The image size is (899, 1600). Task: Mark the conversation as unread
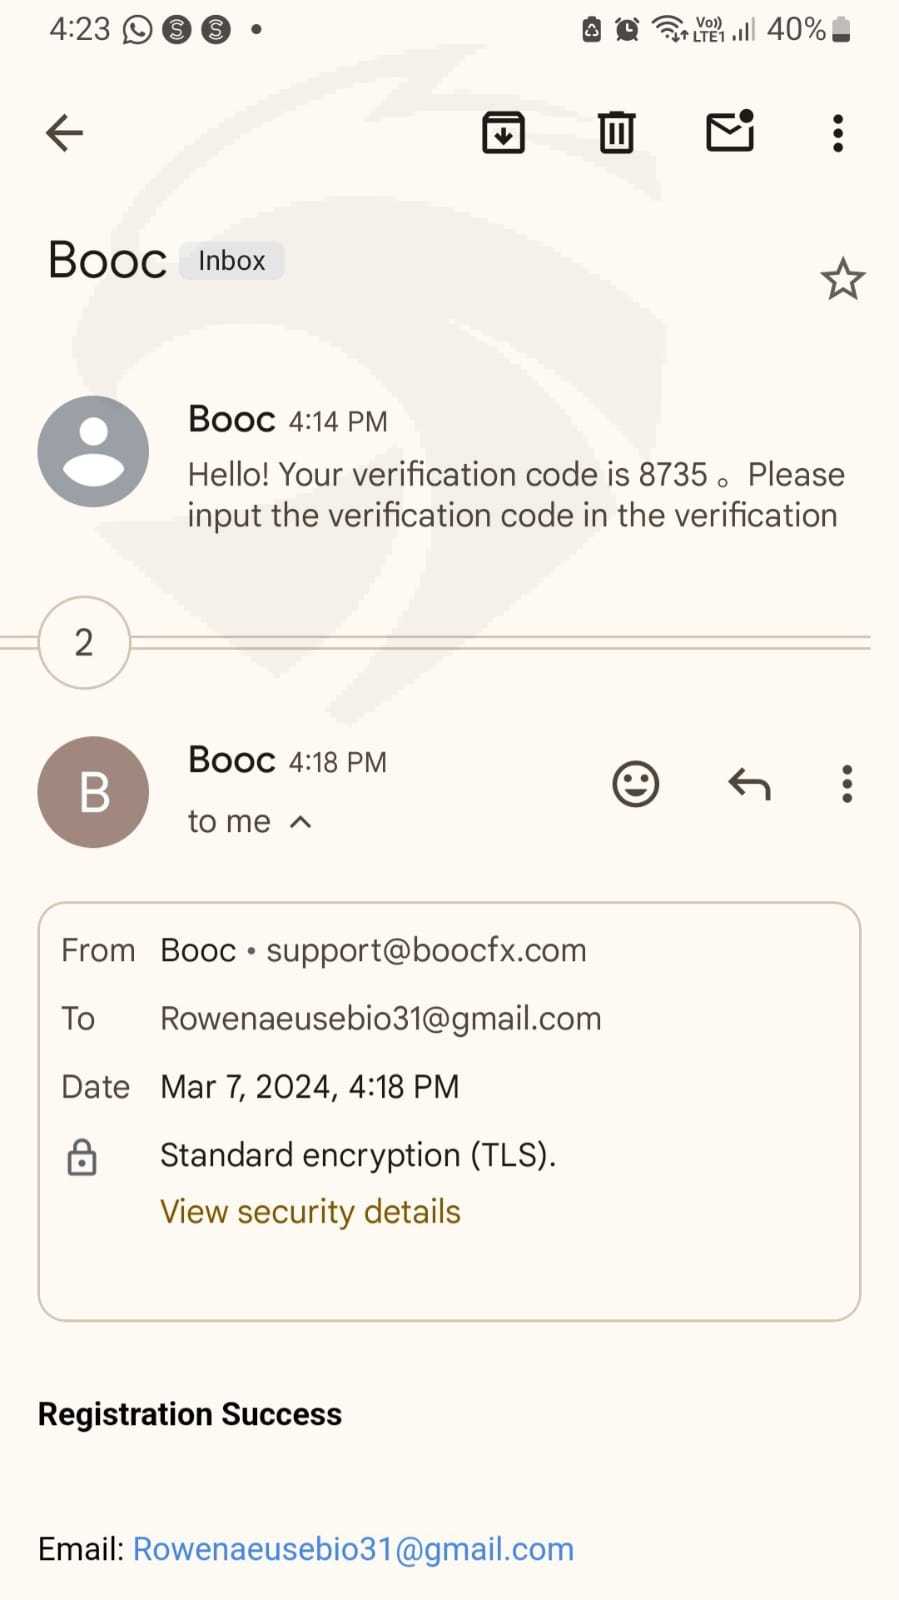(x=730, y=131)
